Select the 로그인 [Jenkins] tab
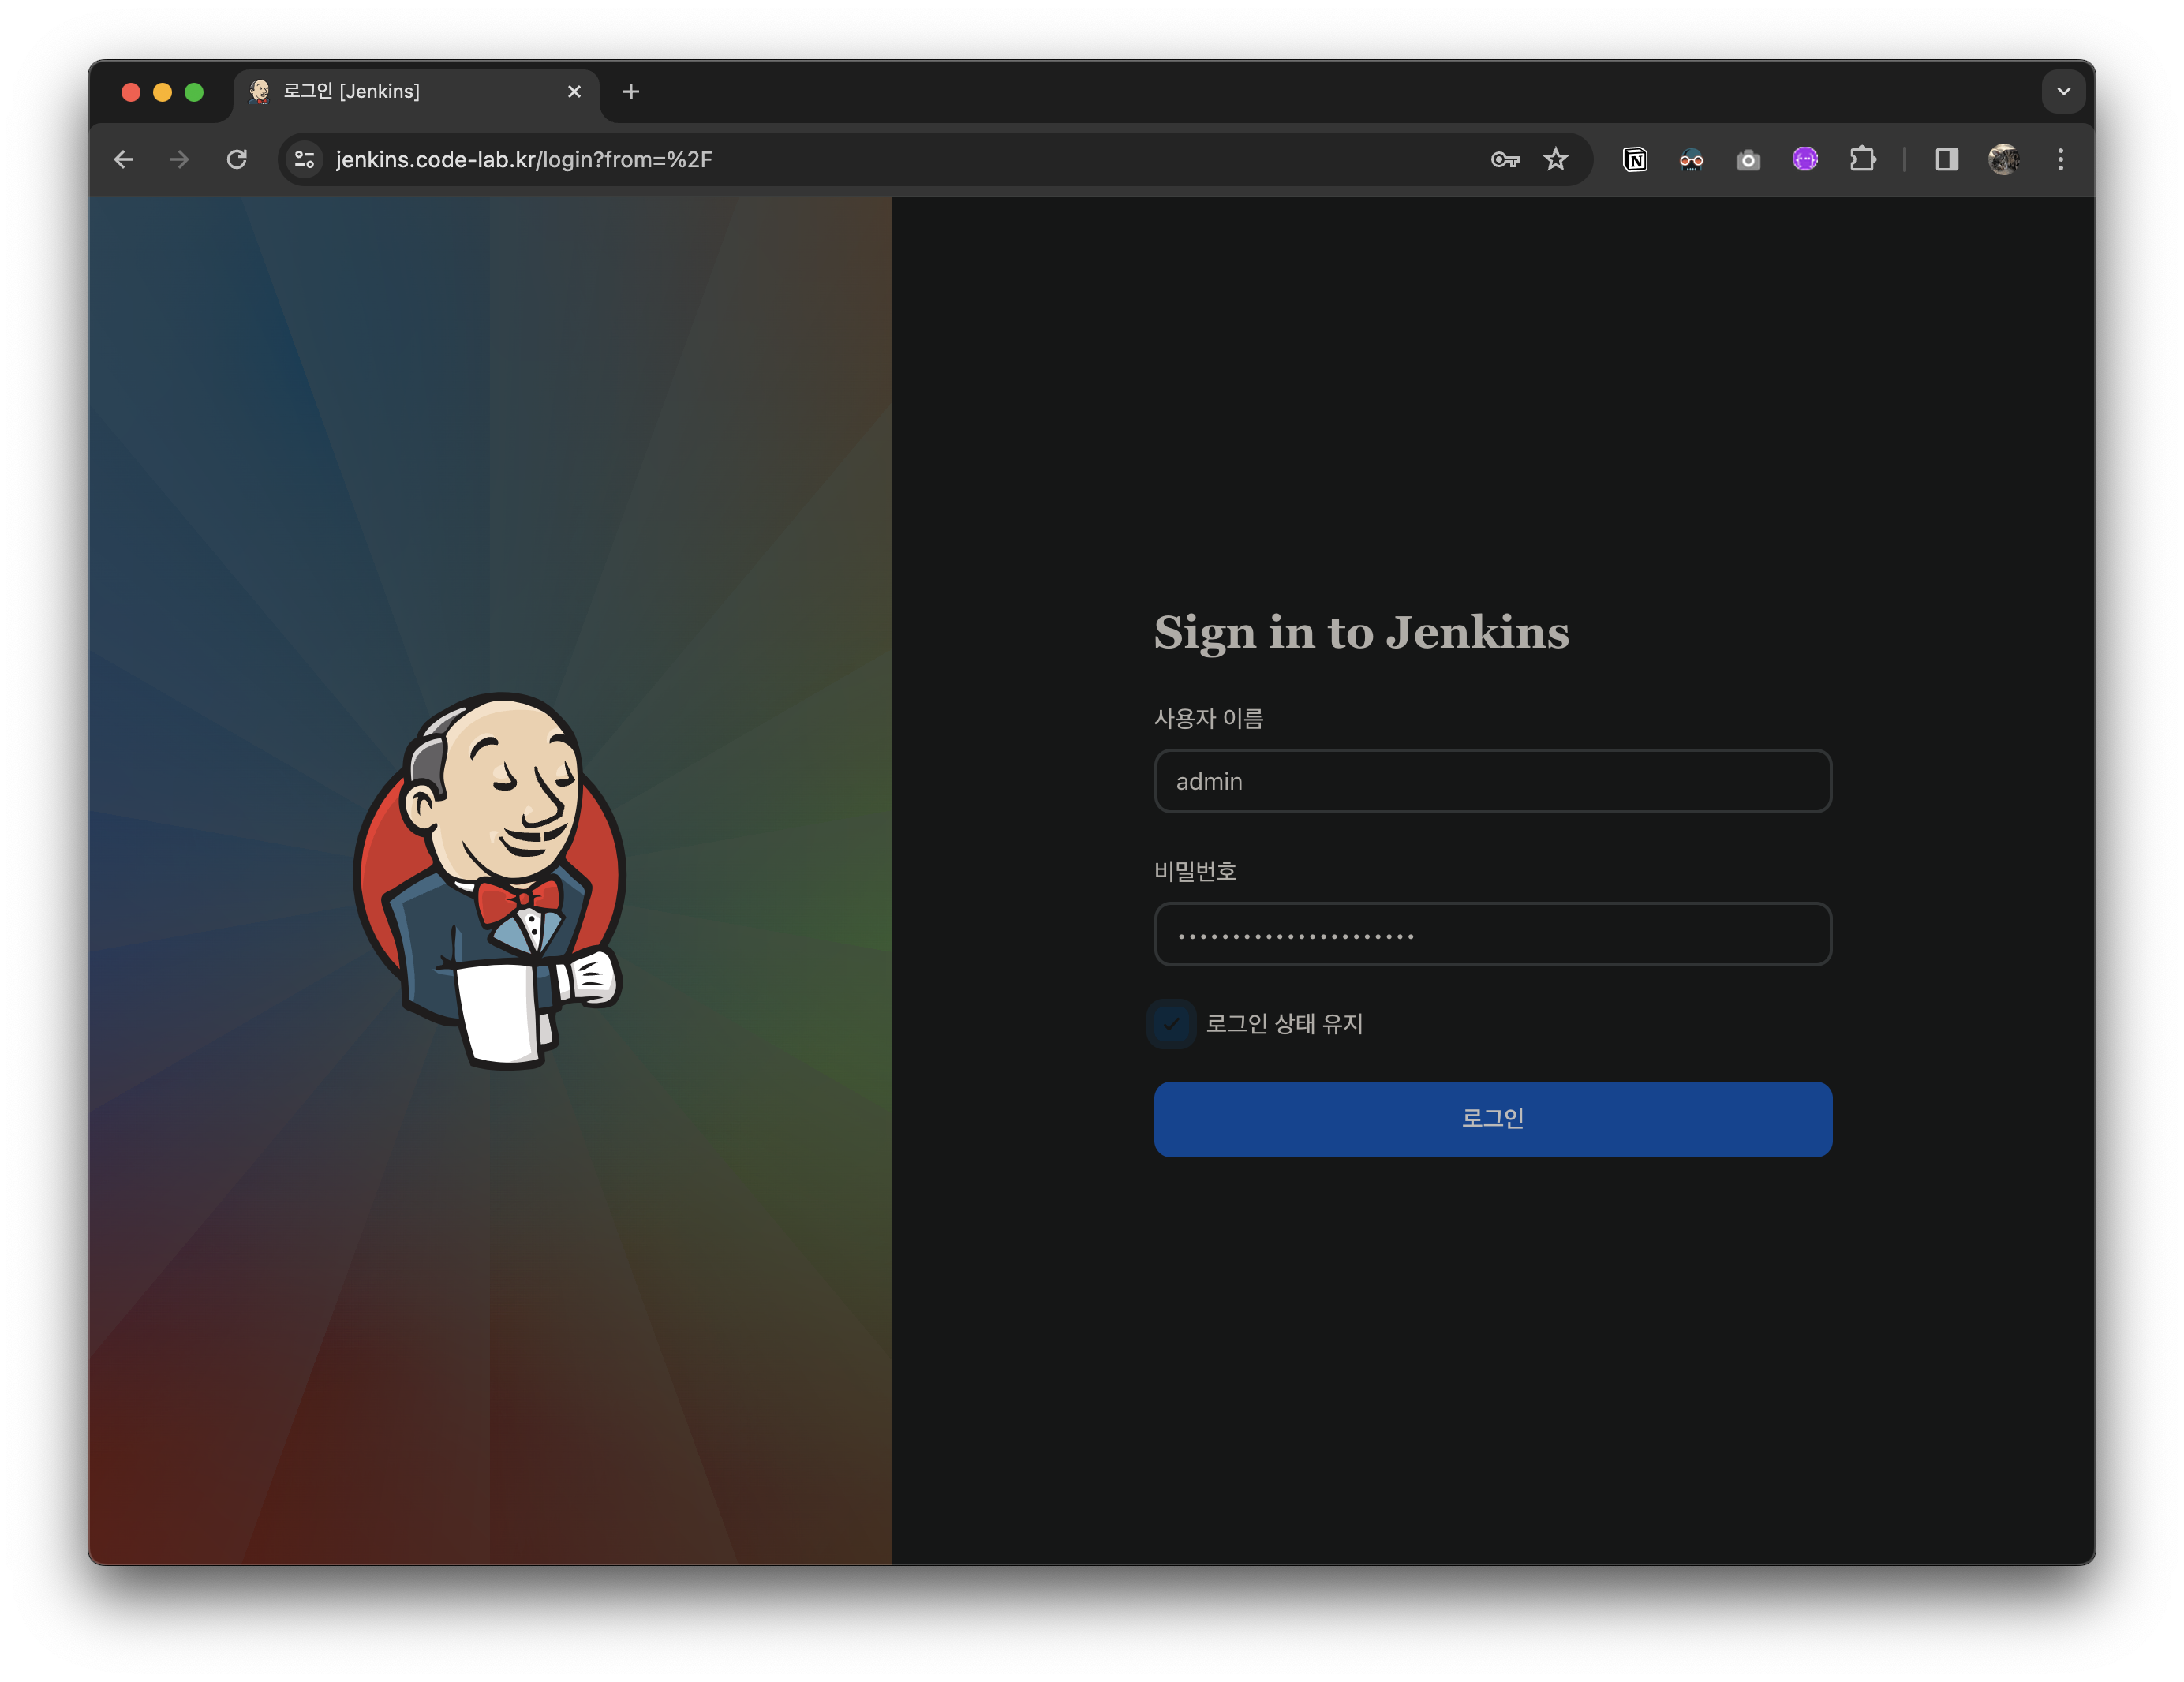2184x1682 pixels. [400, 92]
